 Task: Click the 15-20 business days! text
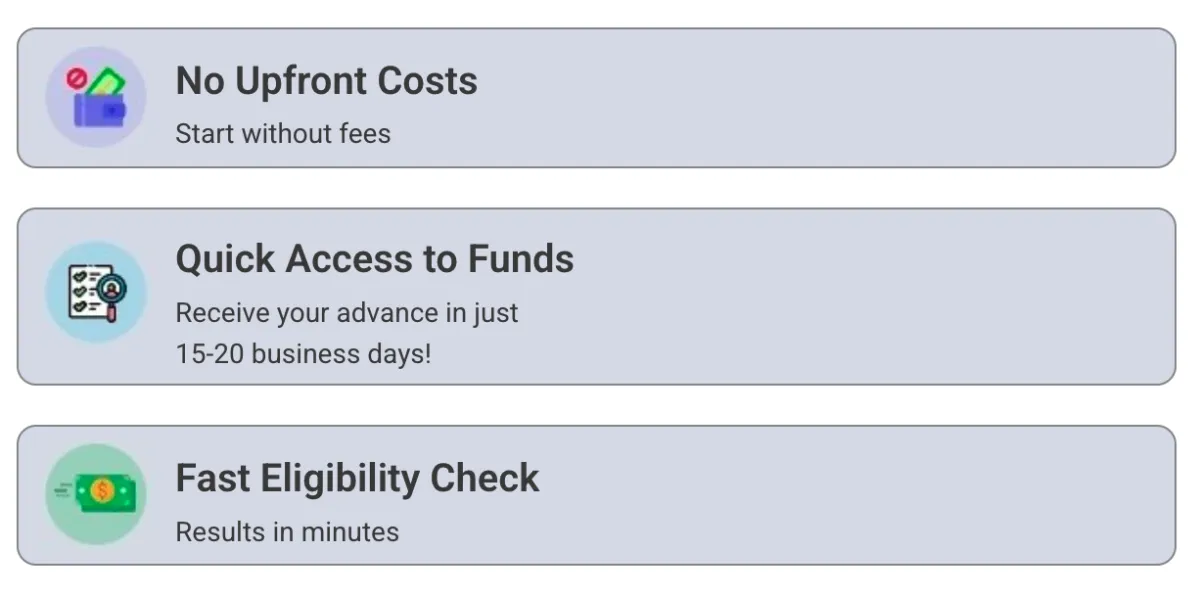(x=304, y=354)
